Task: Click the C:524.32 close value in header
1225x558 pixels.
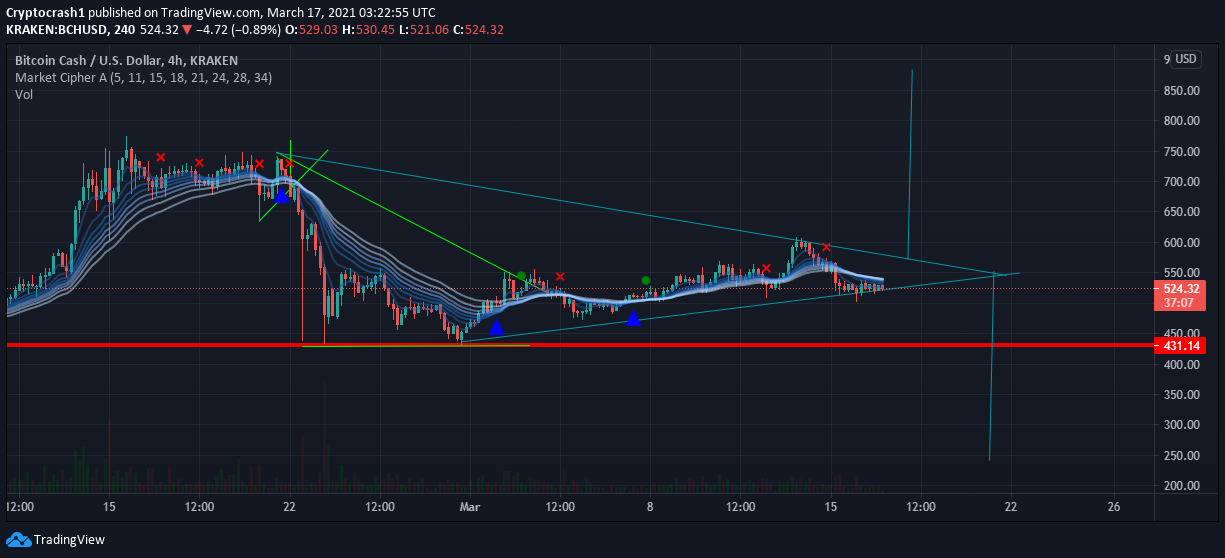Action: pyautogui.click(x=476, y=29)
